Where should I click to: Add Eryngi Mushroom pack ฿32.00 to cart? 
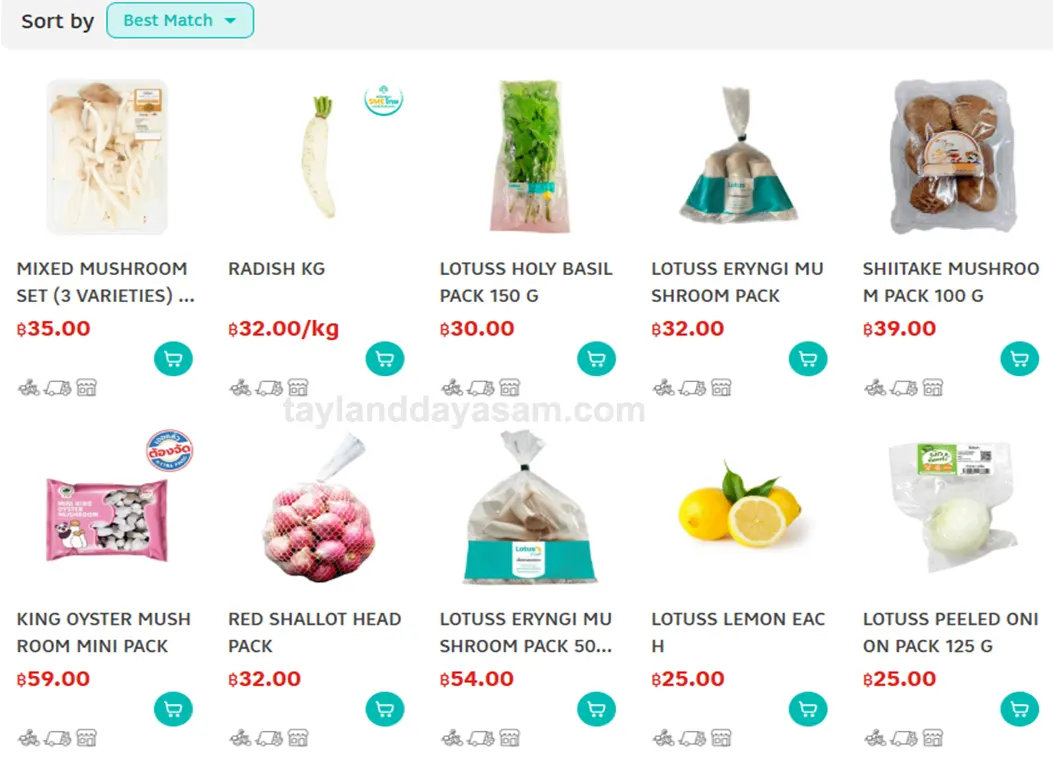pyautogui.click(x=808, y=359)
